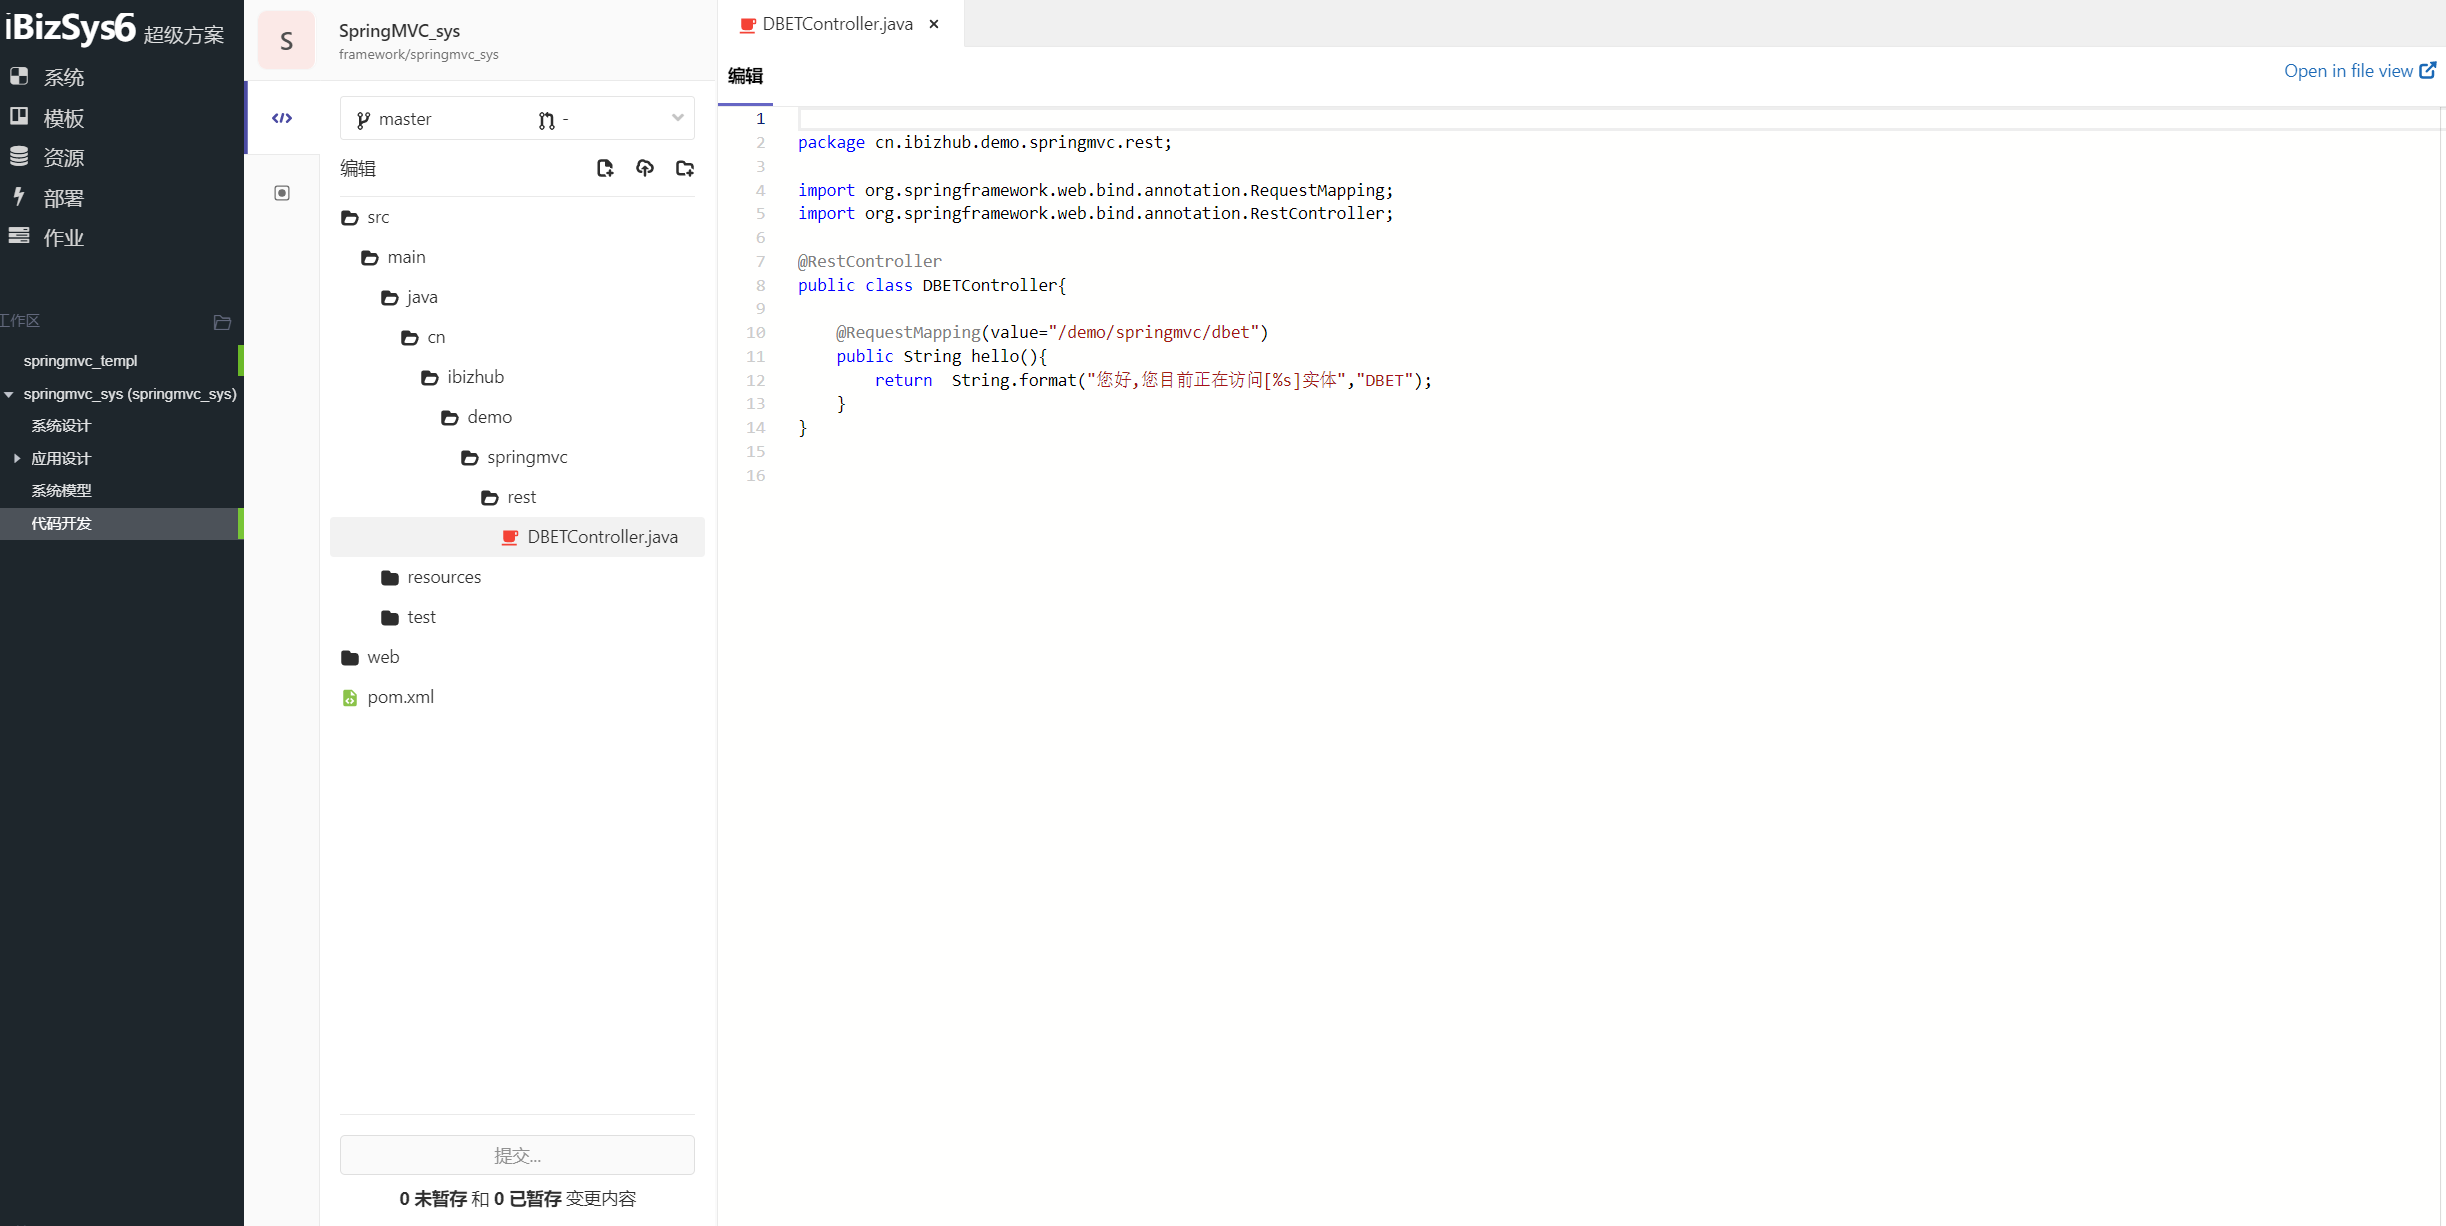
Task: Click the workspace folder icon
Action: point(222,322)
